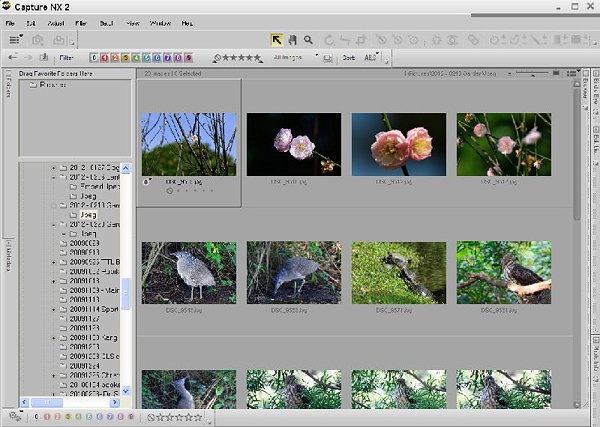Open the batch gear icon in status bar
This screenshot has height=427, width=600.
(15, 416)
